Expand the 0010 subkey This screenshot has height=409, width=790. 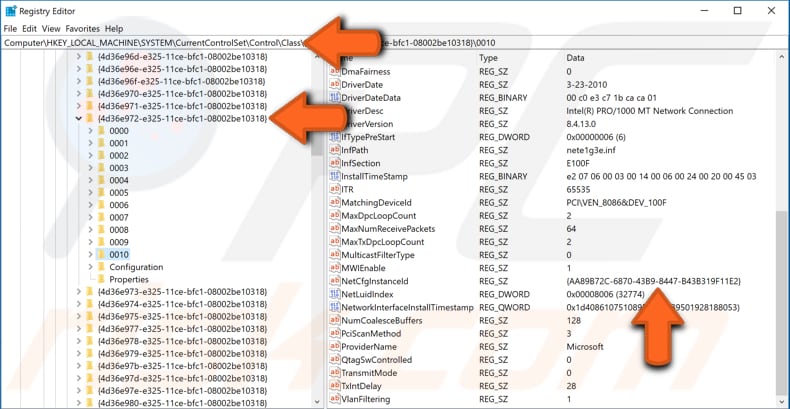[91, 254]
